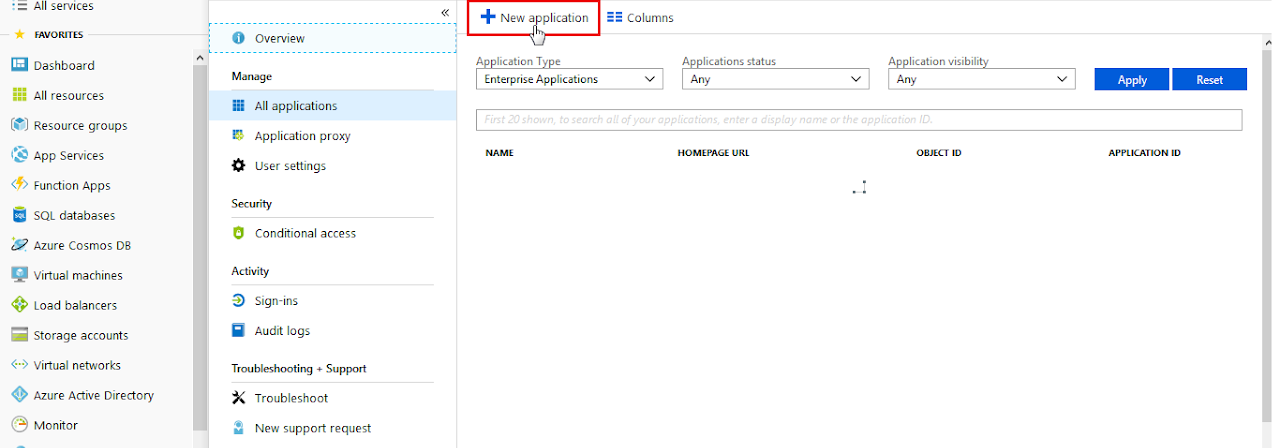Click the Overview info icon
The image size is (1280, 448).
(x=238, y=38)
